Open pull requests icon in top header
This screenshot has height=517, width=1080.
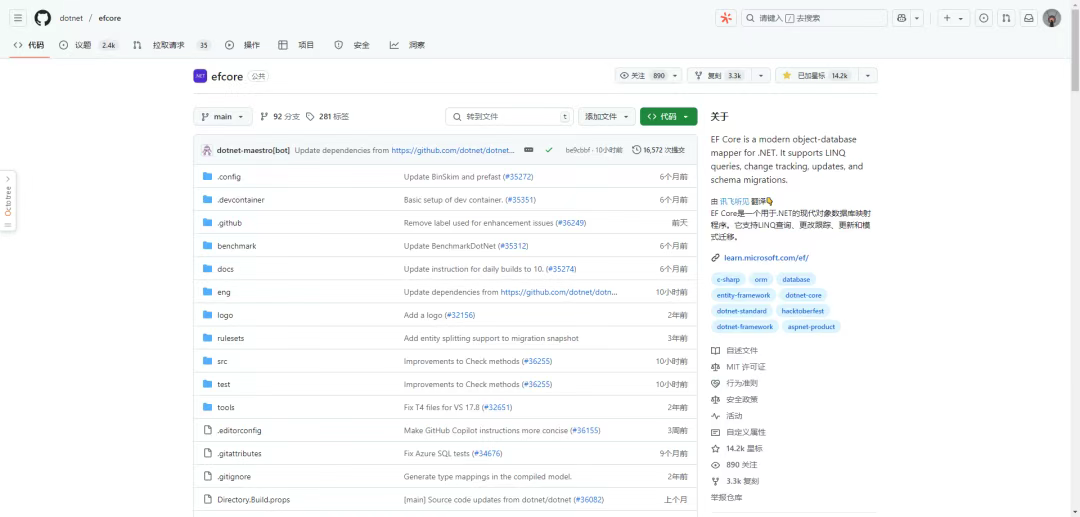tap(1006, 18)
